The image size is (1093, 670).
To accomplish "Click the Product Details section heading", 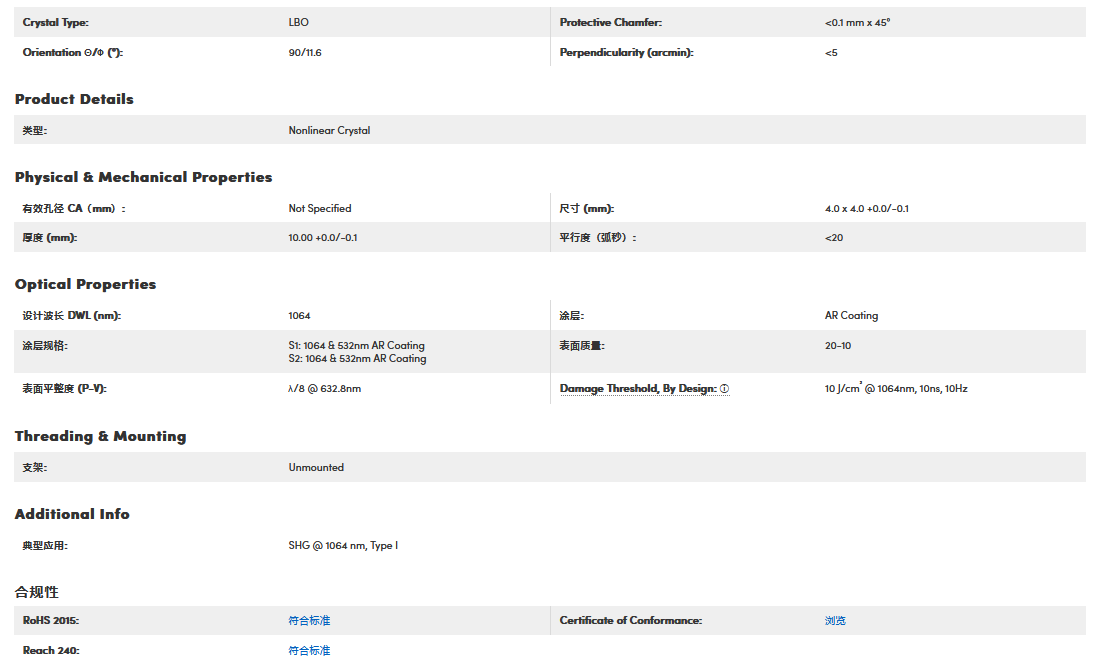I will [74, 99].
